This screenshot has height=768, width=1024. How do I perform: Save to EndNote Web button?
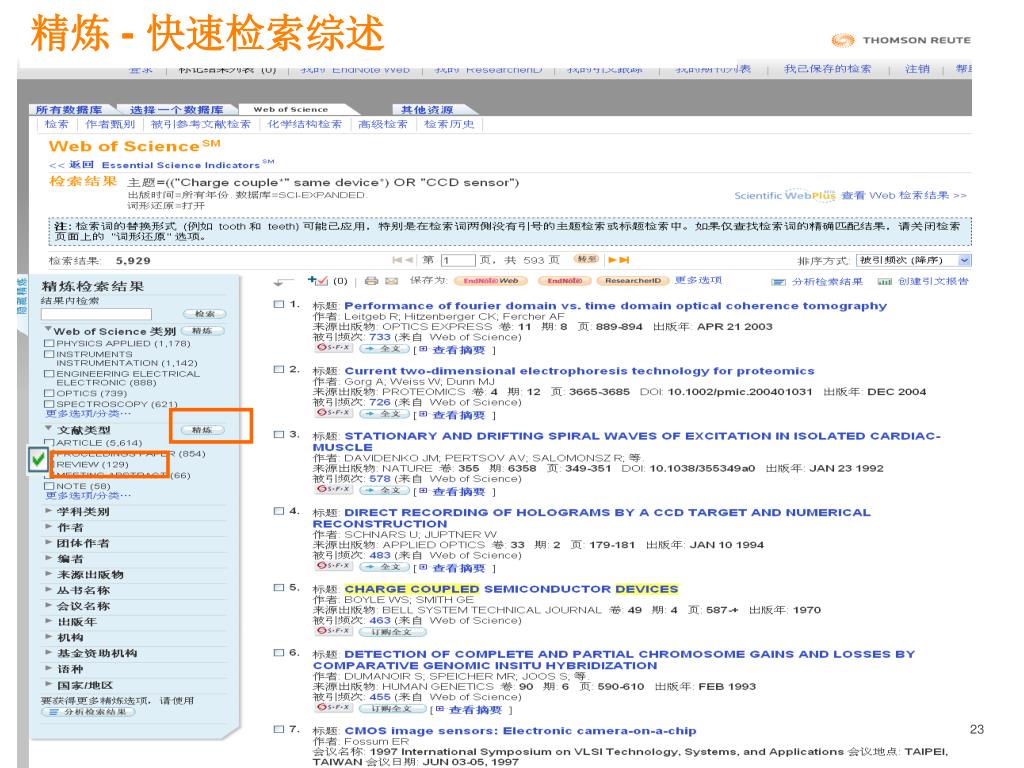pyautogui.click(x=490, y=281)
